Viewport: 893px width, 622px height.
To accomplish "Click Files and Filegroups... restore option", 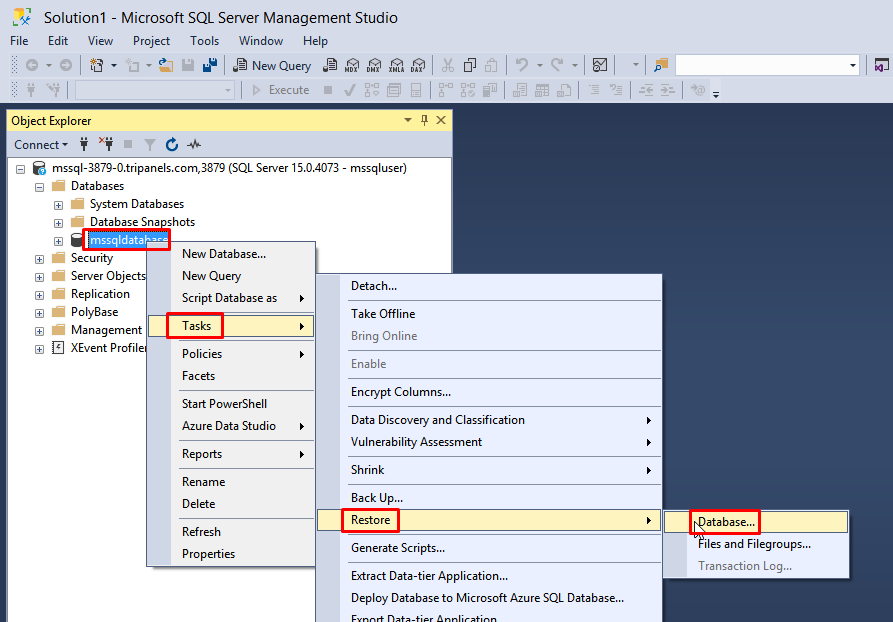I will tap(754, 544).
